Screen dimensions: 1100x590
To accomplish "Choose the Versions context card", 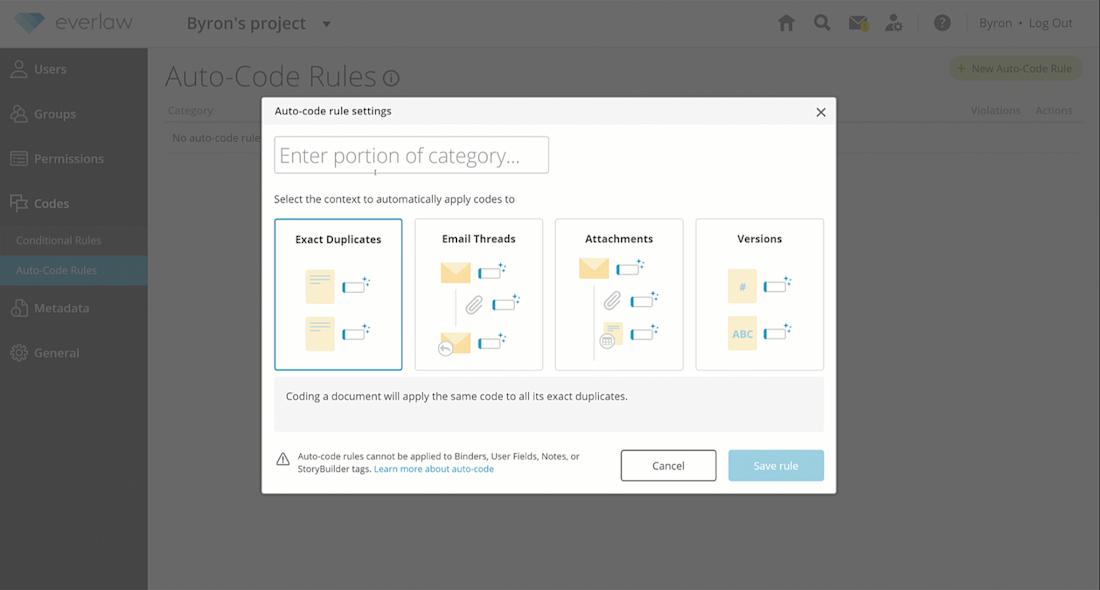I will pyautogui.click(x=759, y=294).
